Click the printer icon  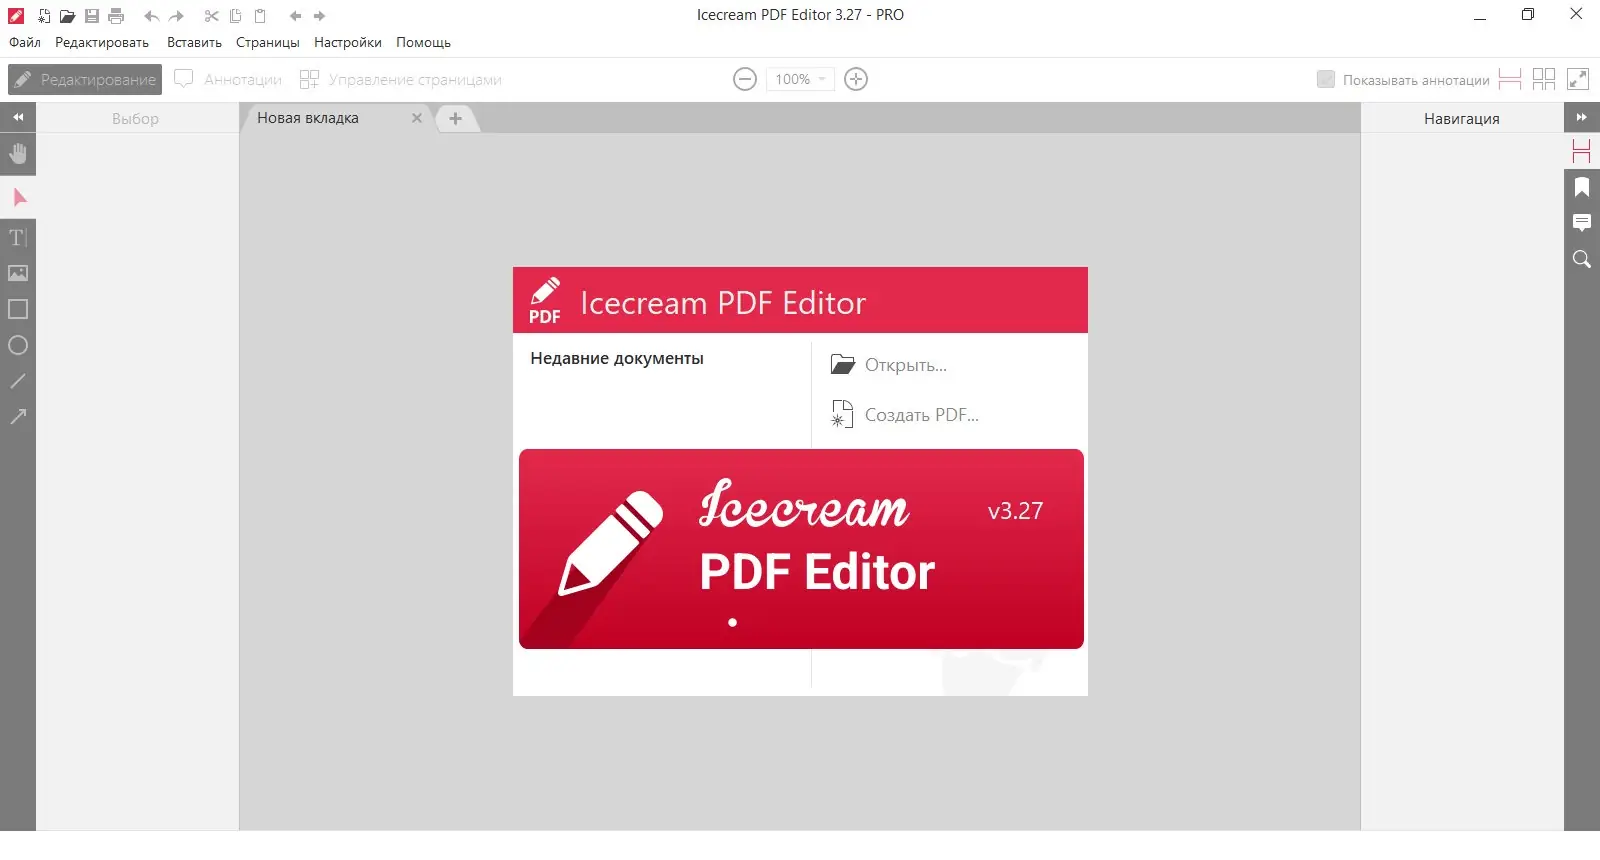tap(116, 16)
